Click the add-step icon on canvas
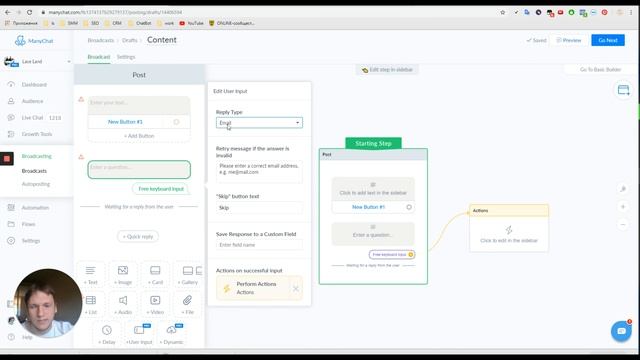Screen dimensions: 640x360 click(623, 90)
